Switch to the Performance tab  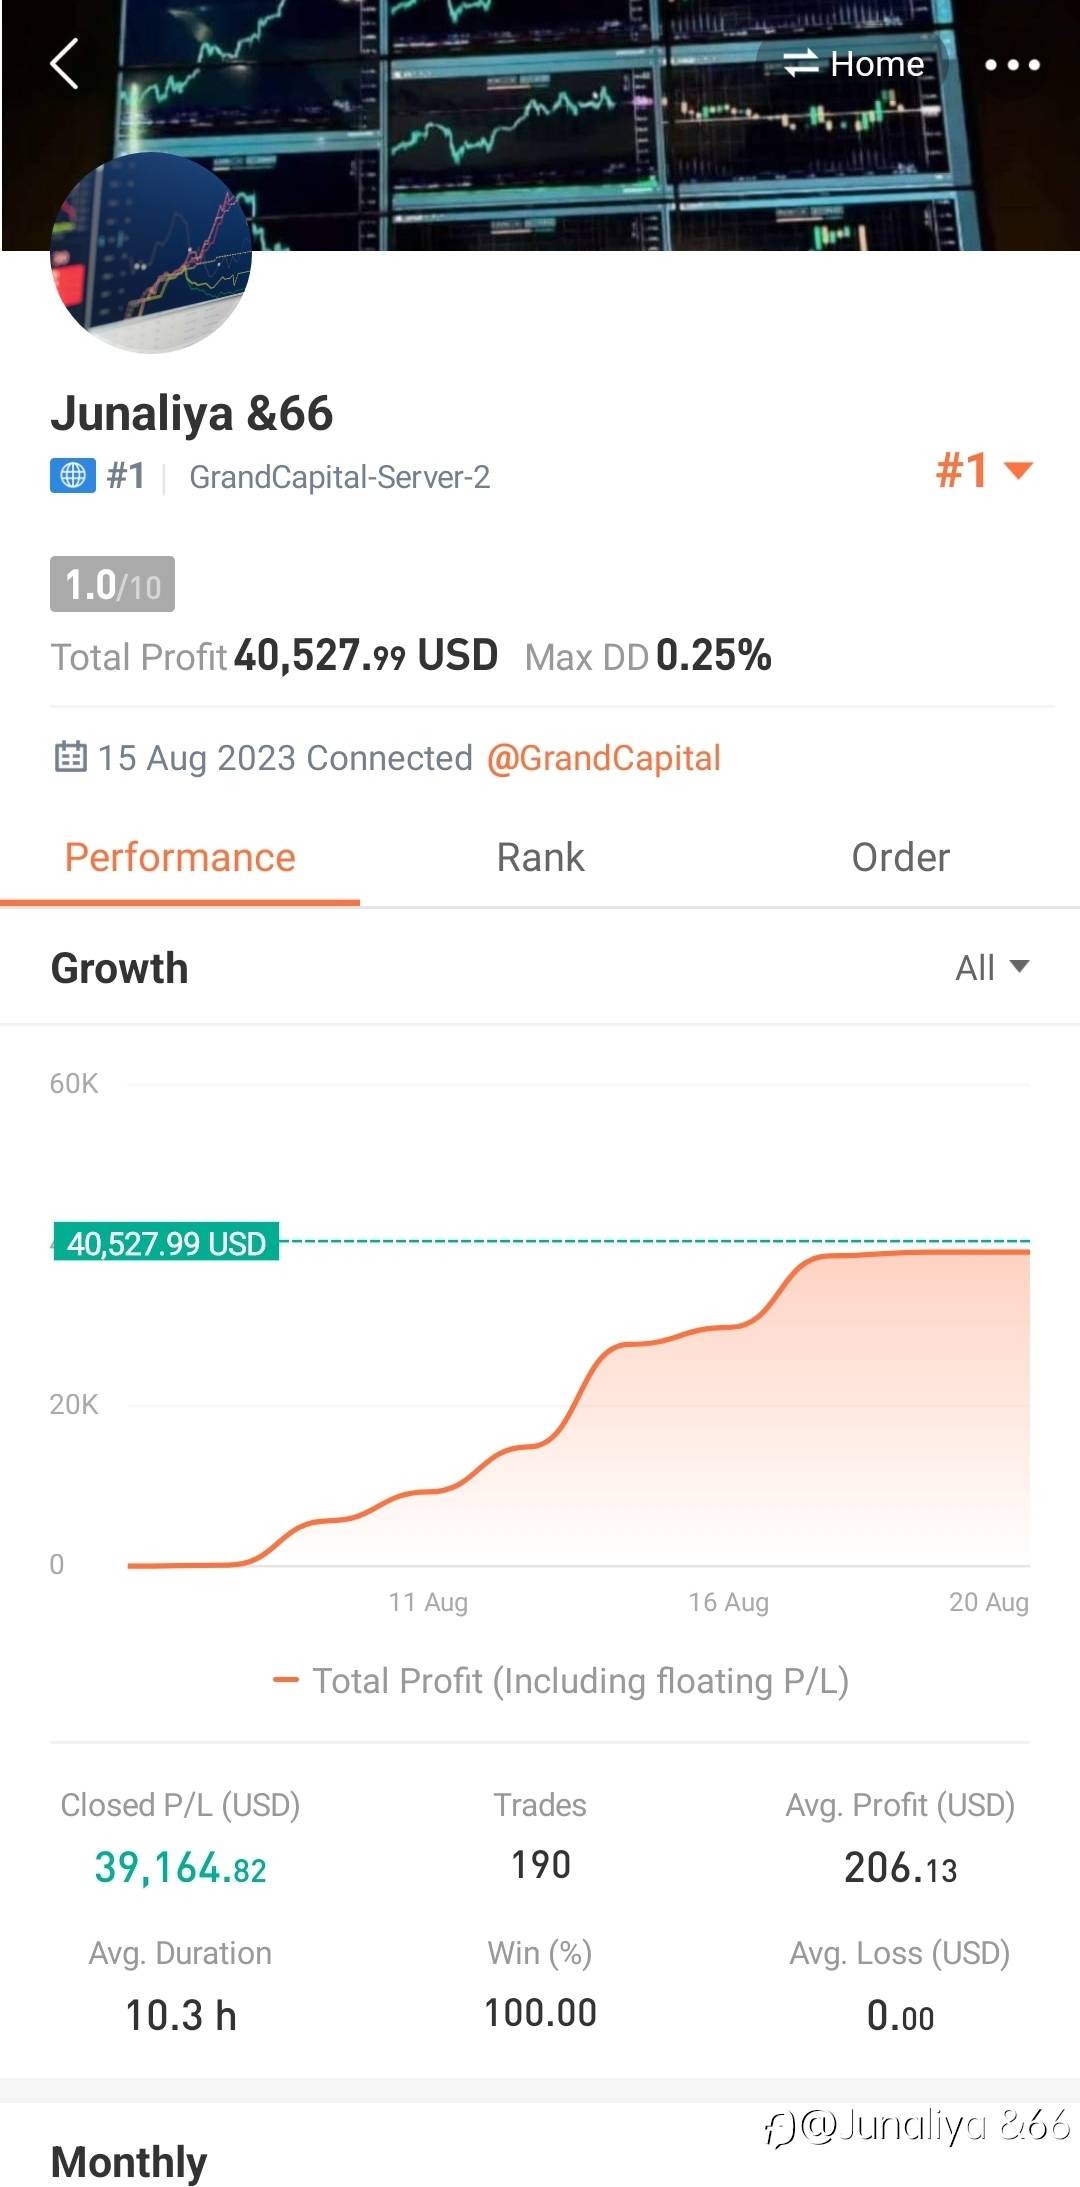180,858
